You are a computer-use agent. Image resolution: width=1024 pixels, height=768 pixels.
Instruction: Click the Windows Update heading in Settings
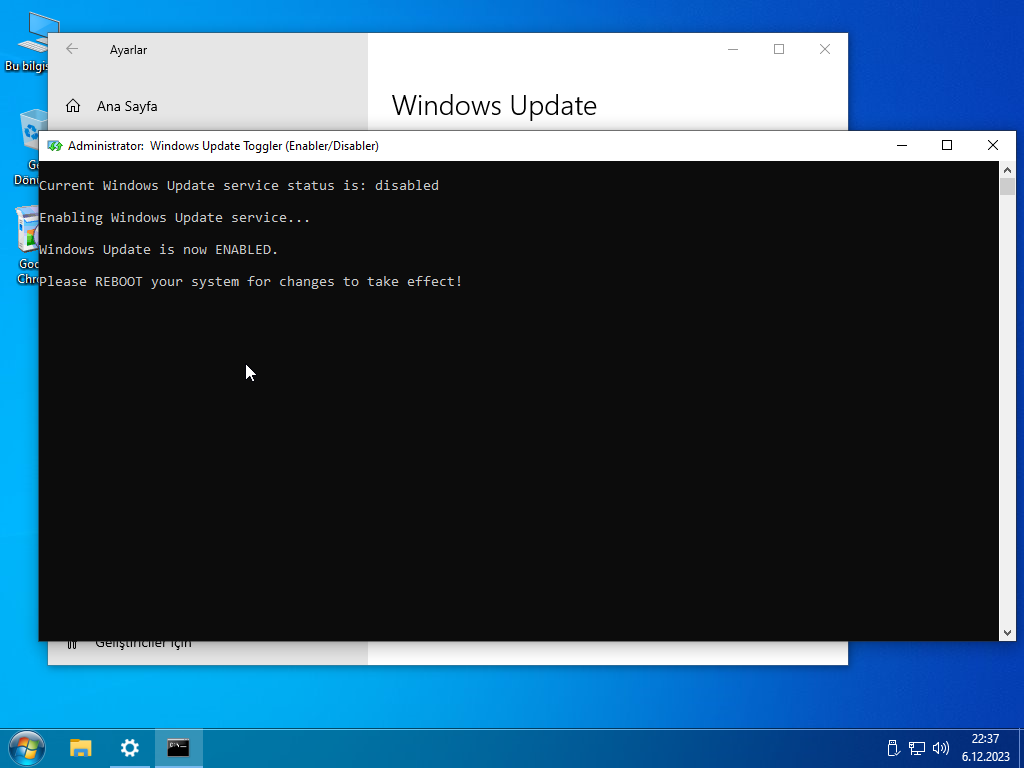point(494,106)
